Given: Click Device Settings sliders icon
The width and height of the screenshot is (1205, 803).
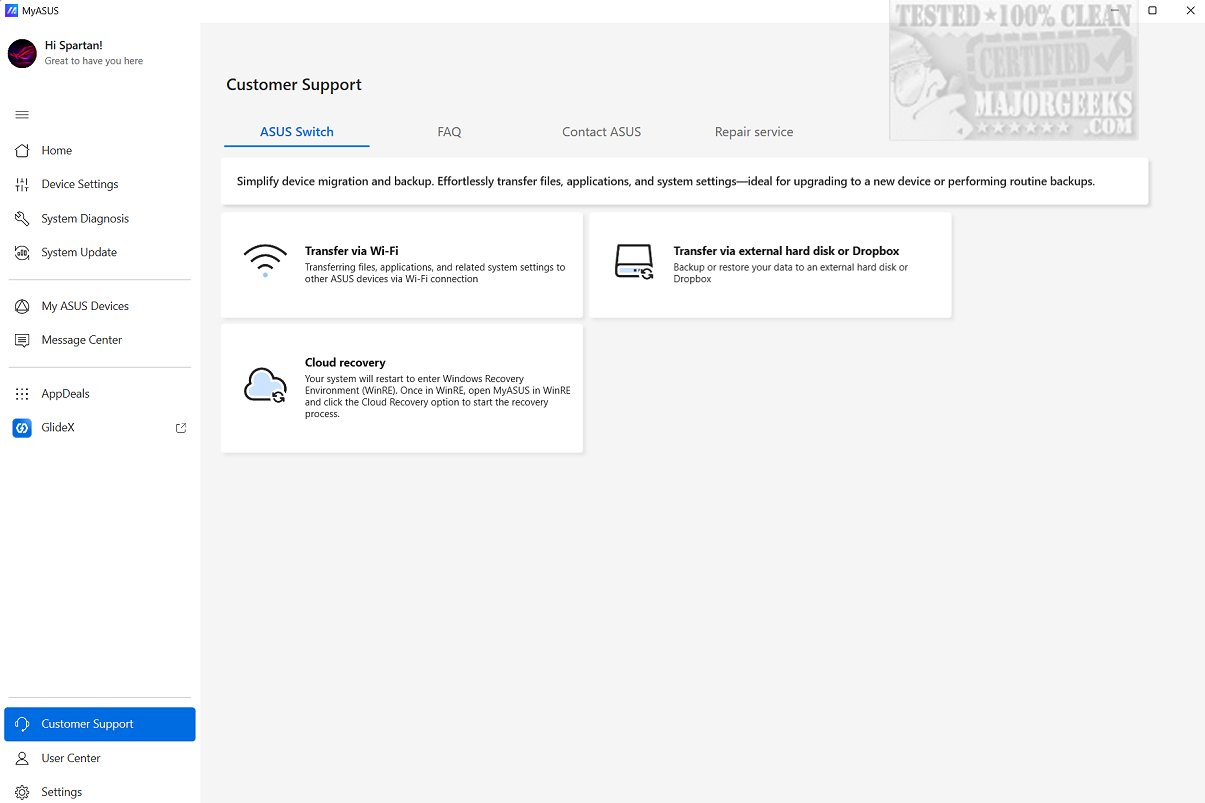Looking at the screenshot, I should [x=22, y=184].
